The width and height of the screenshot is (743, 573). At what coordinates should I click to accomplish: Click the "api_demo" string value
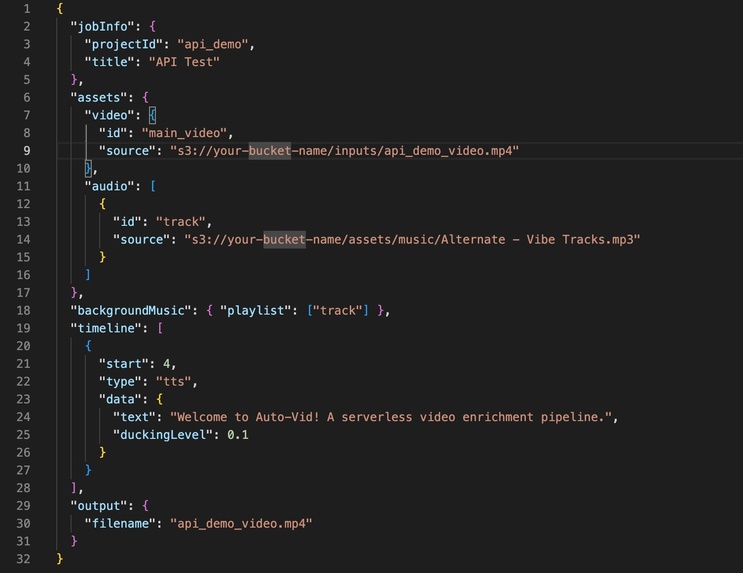click(x=212, y=44)
